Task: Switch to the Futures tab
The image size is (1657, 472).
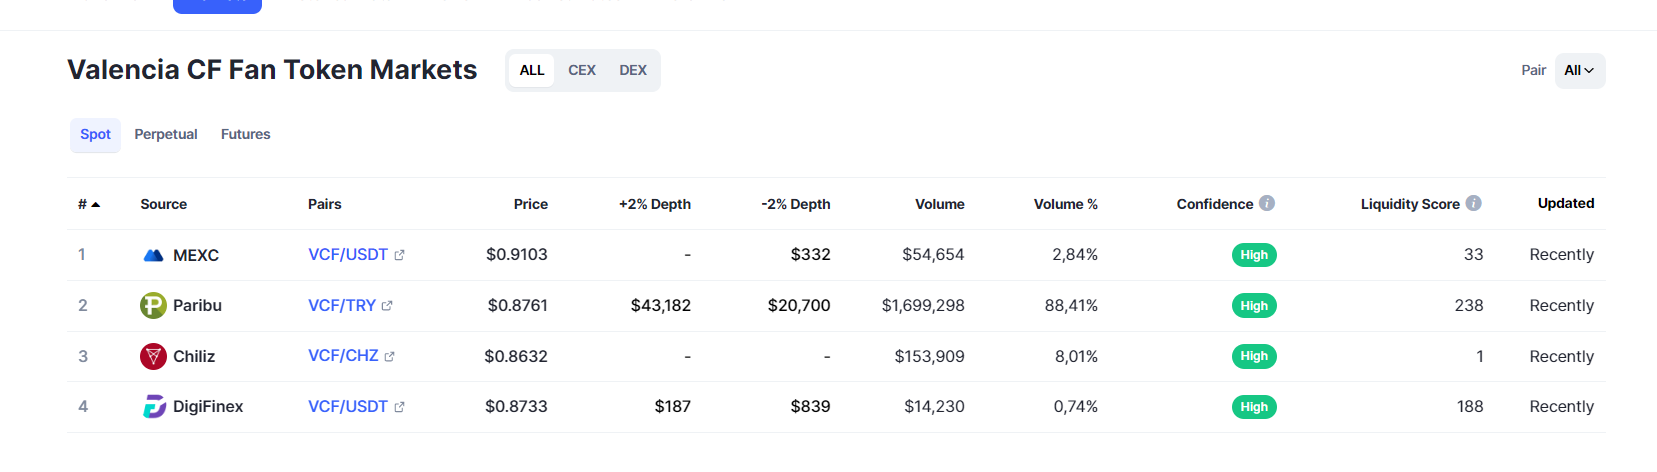Action: coord(246,135)
